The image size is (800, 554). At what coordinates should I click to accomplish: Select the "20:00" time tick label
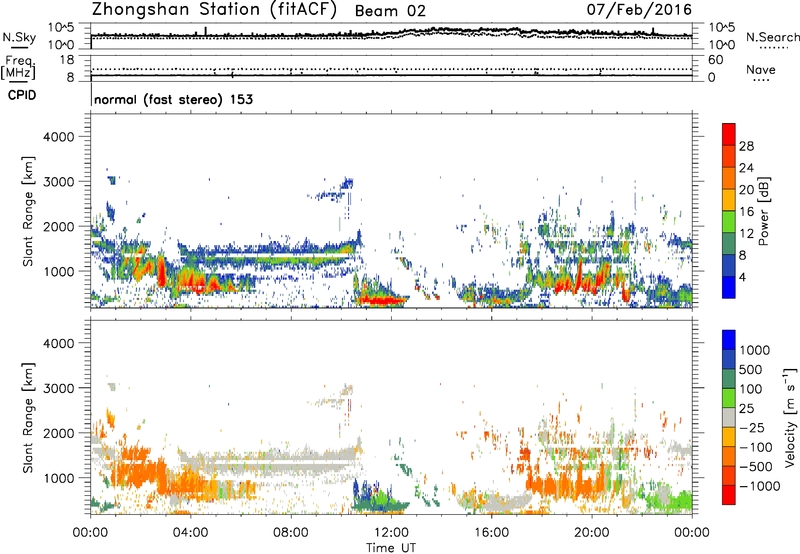coord(591,533)
